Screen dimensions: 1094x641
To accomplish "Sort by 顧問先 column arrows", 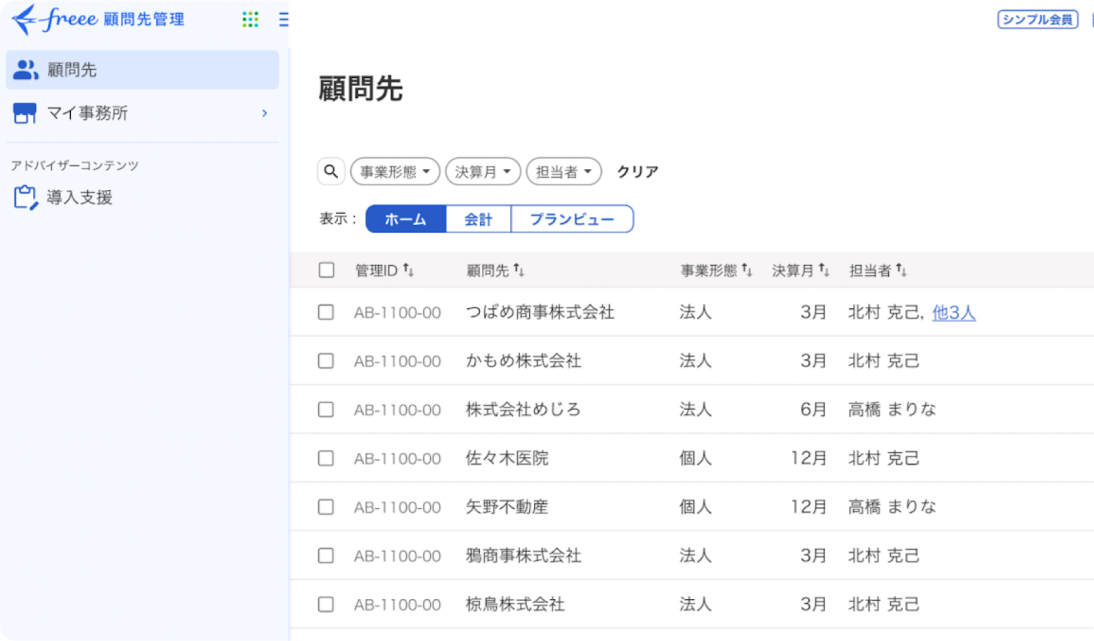I will pyautogui.click(x=519, y=271).
